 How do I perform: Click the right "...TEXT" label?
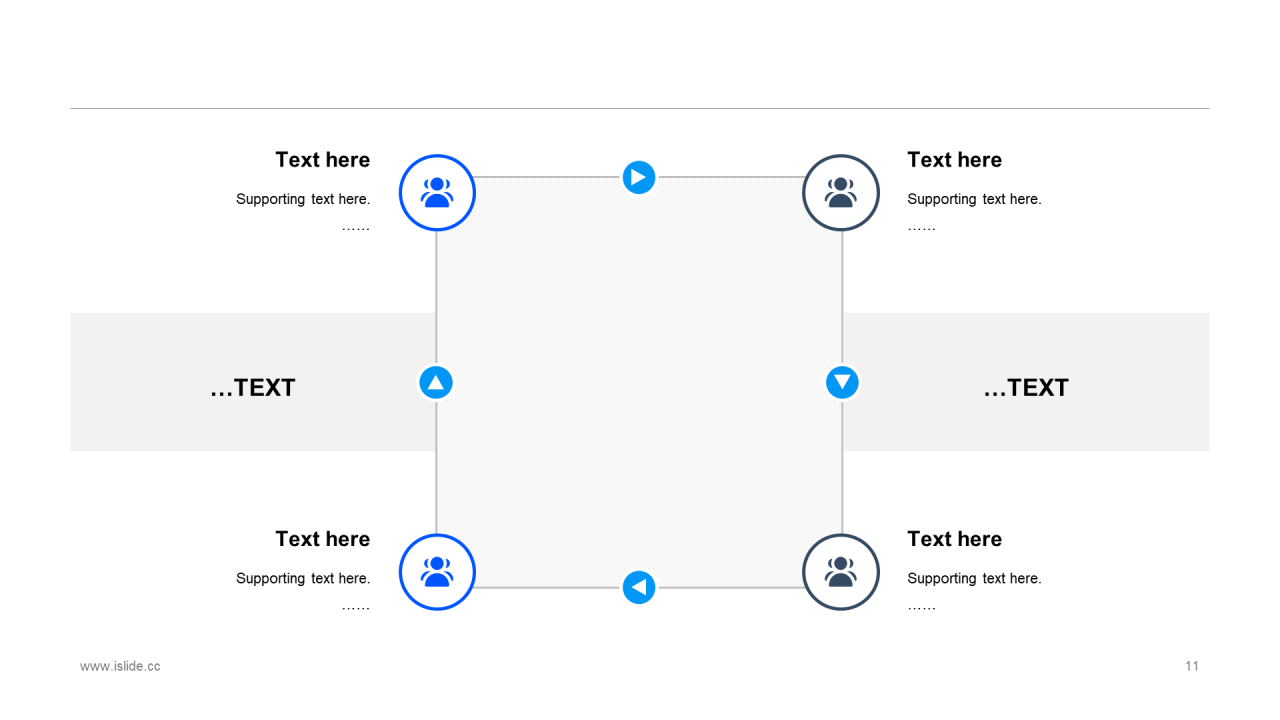pos(1026,388)
